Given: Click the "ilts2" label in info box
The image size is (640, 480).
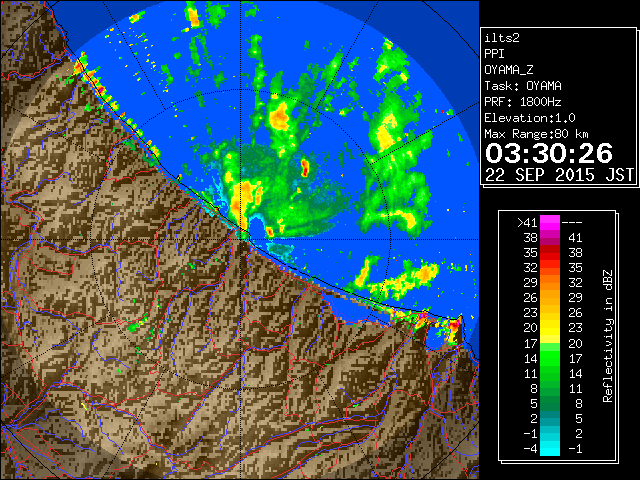Looking at the screenshot, I should coord(502,38).
